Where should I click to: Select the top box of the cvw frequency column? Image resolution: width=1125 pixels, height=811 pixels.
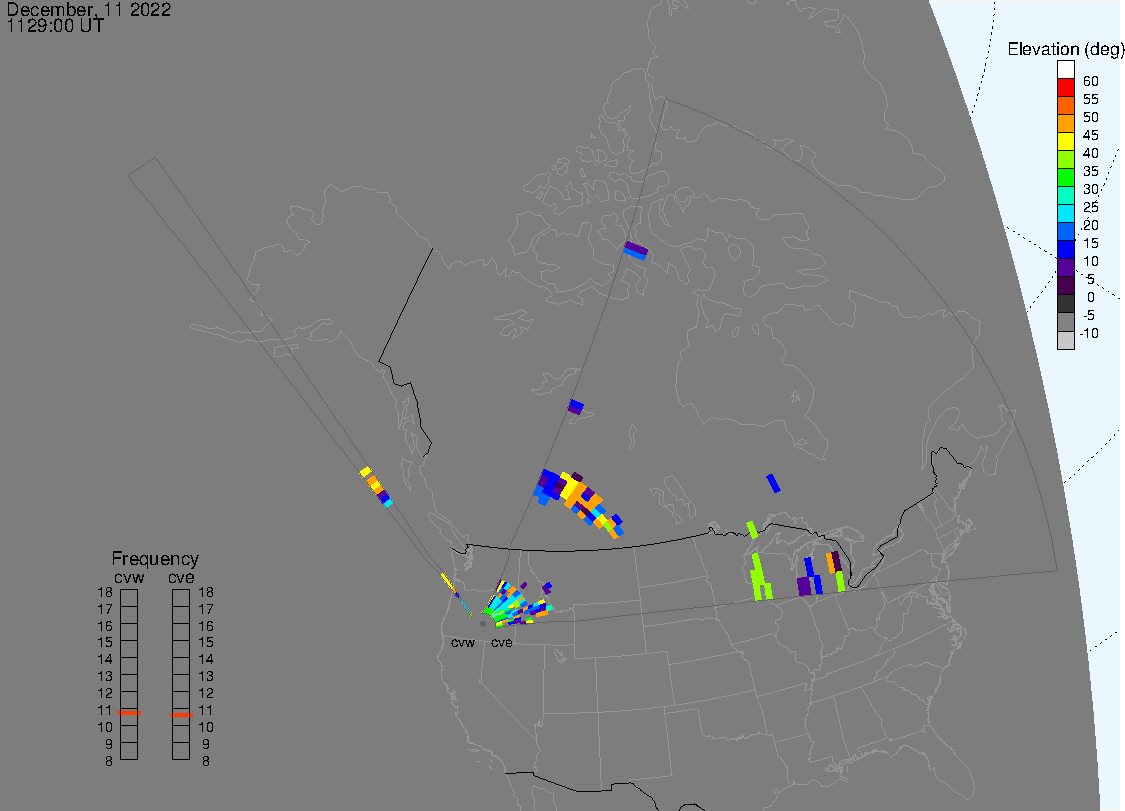(x=129, y=597)
